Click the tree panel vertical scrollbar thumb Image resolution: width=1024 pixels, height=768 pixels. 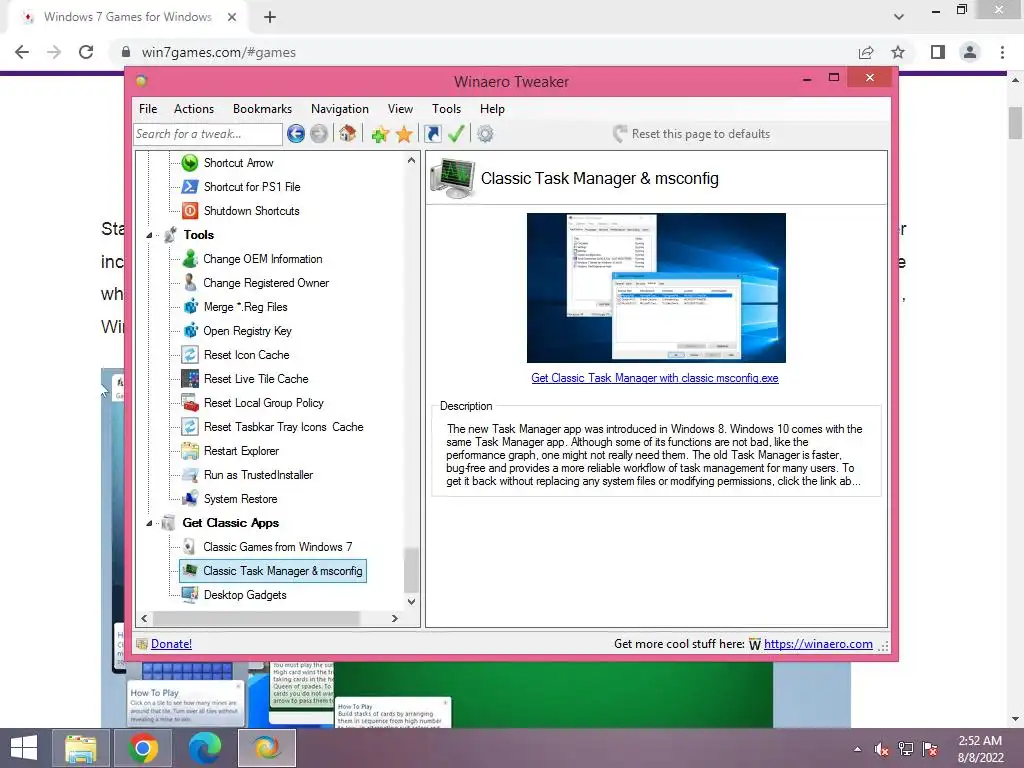click(411, 569)
